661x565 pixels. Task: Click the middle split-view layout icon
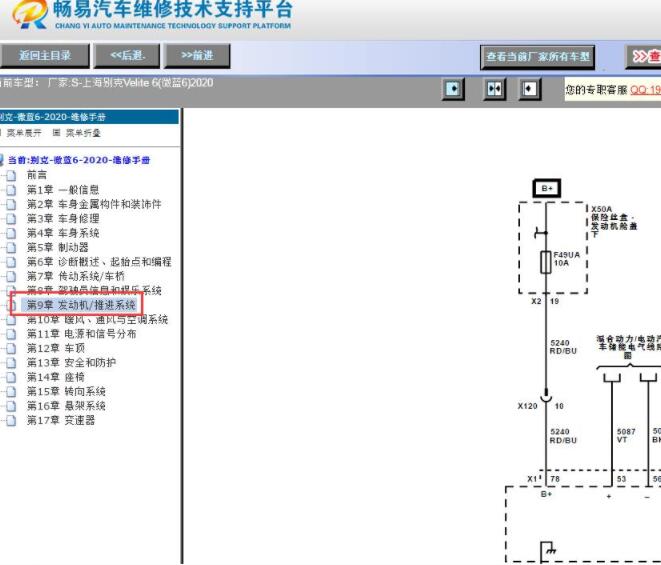coord(494,89)
